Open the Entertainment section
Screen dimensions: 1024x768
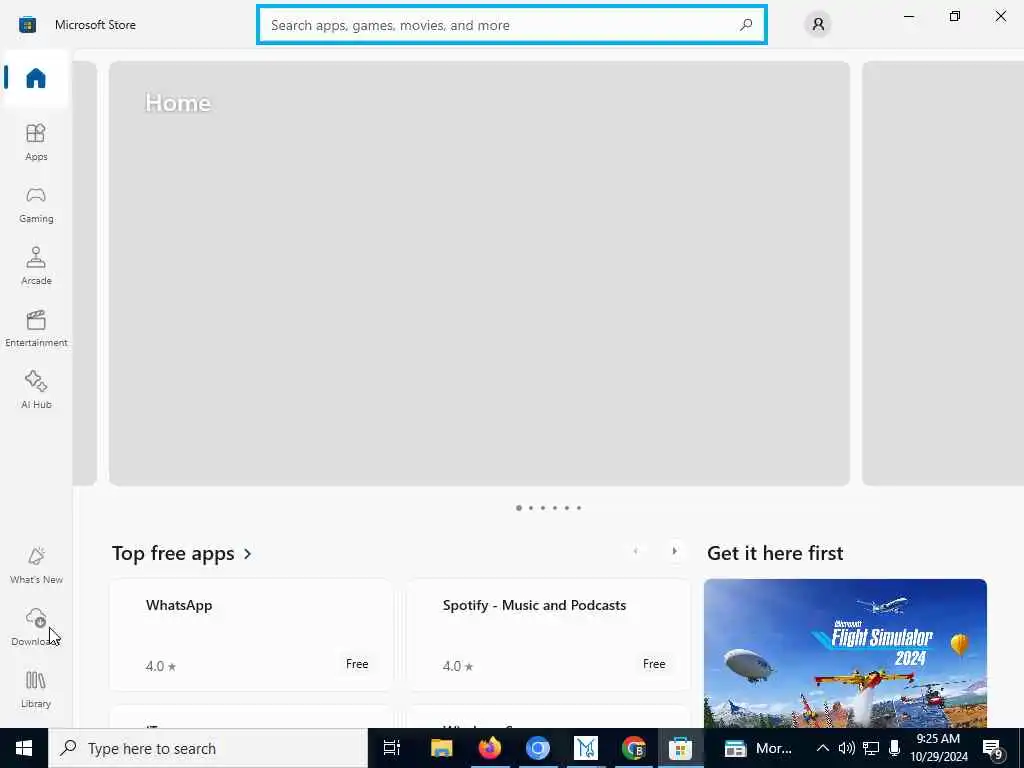(x=36, y=328)
